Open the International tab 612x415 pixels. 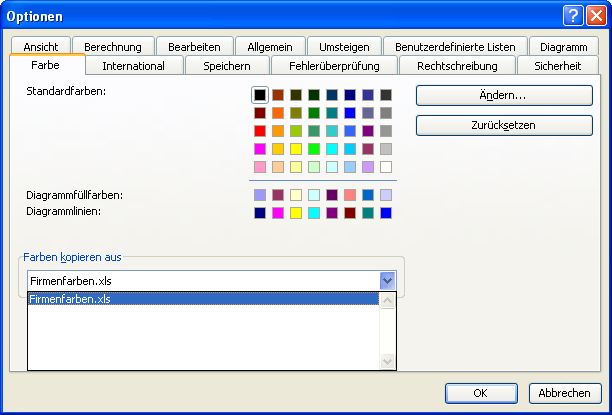pos(134,66)
